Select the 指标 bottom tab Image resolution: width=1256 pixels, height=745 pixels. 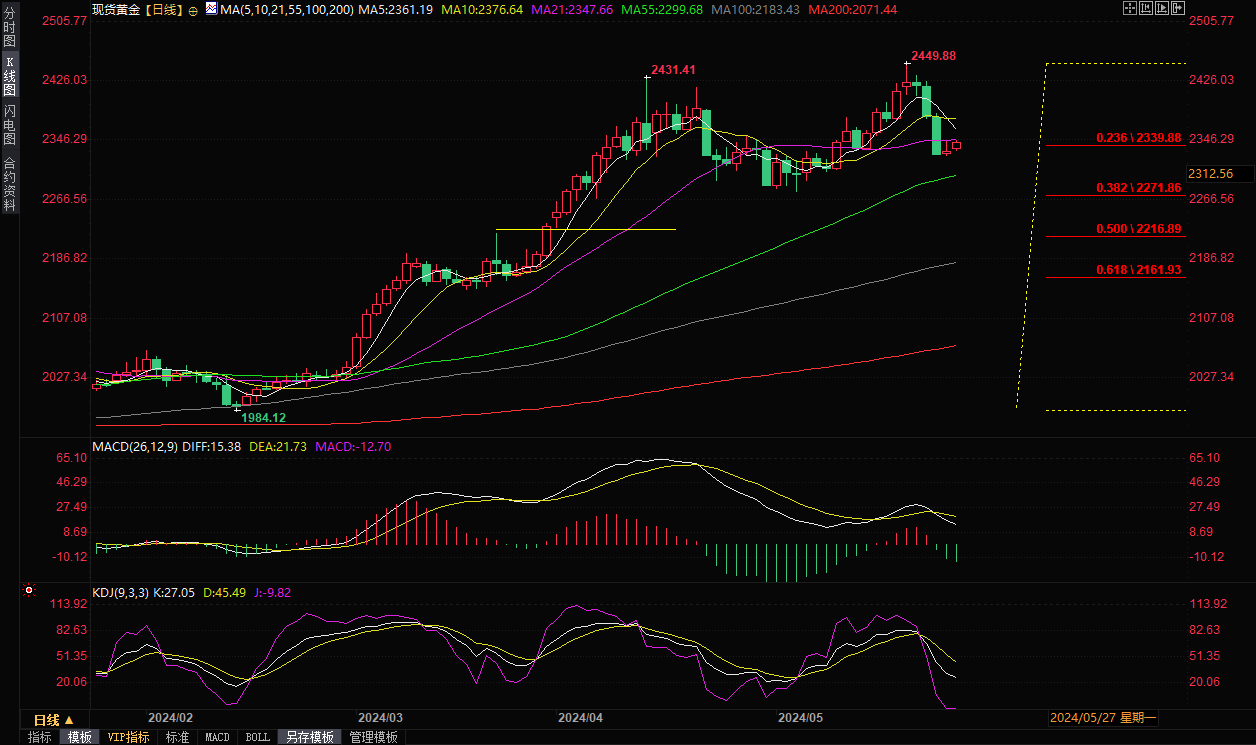click(40, 737)
